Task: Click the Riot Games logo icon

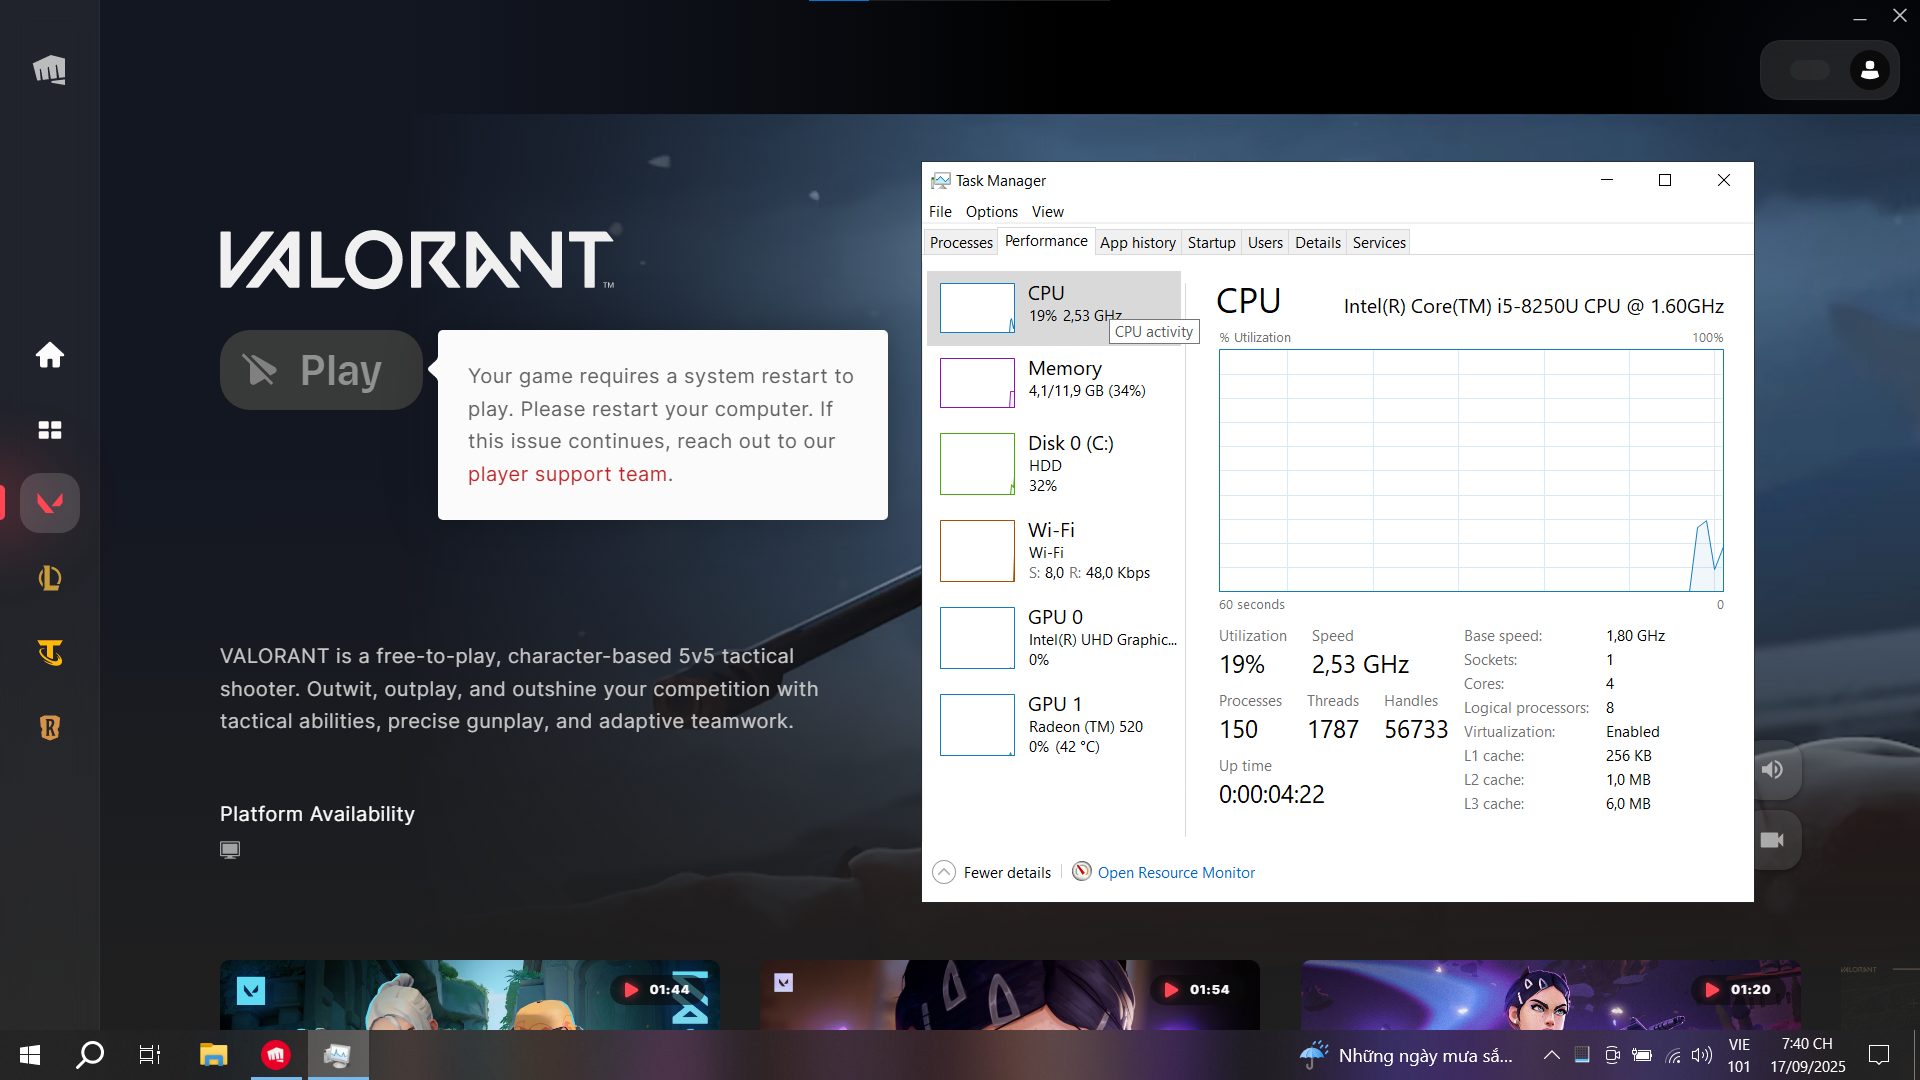Action: [49, 69]
